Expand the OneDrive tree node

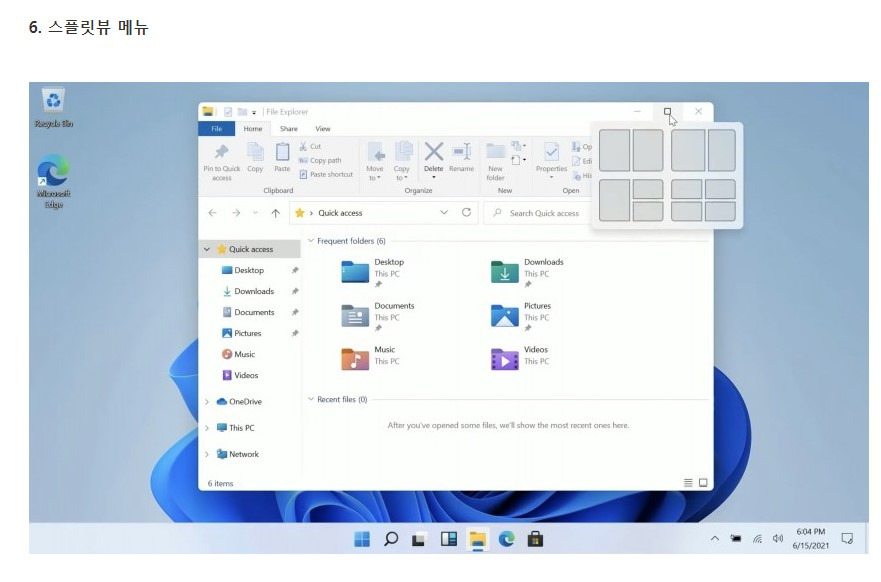coord(207,402)
